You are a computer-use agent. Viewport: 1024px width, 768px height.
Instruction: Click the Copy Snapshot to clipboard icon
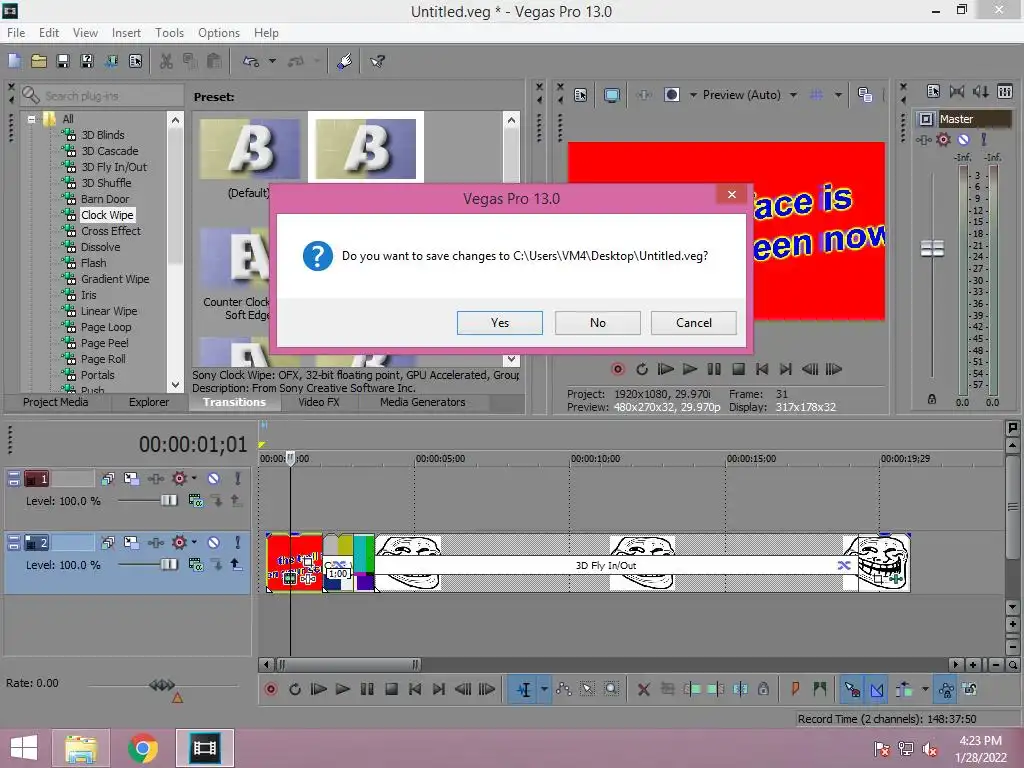pos(865,95)
